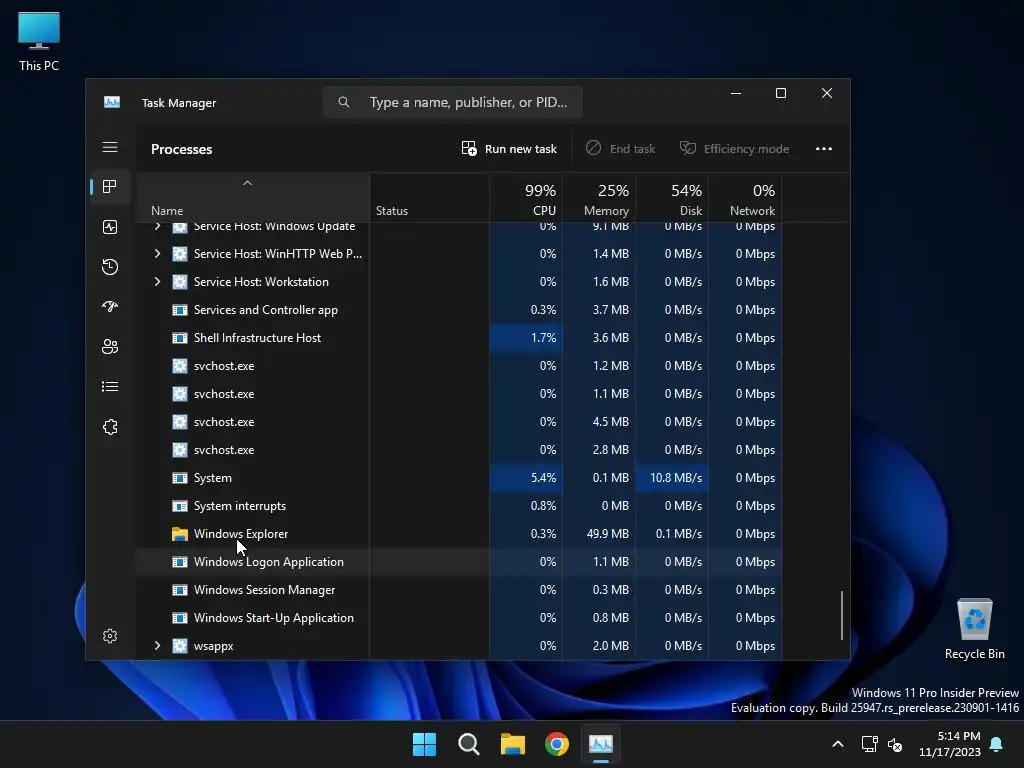
Task: Sort by the CPU column header
Action: click(526, 197)
